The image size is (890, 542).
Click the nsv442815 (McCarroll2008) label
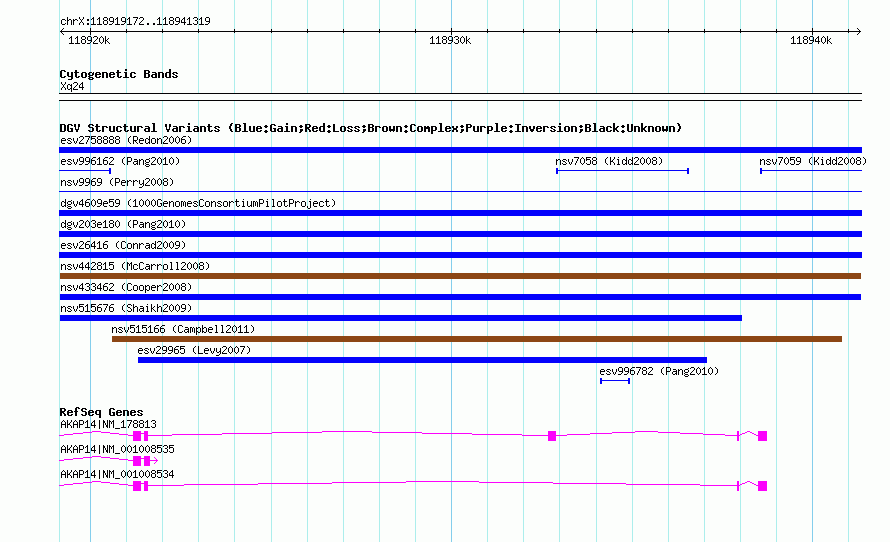[135, 266]
